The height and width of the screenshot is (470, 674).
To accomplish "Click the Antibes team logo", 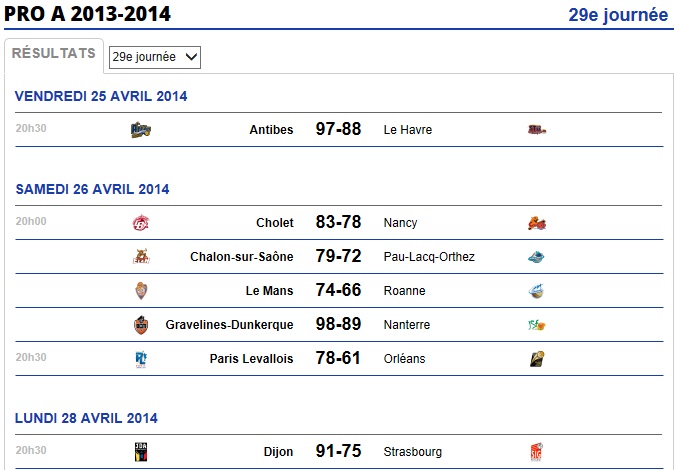I will tap(141, 129).
